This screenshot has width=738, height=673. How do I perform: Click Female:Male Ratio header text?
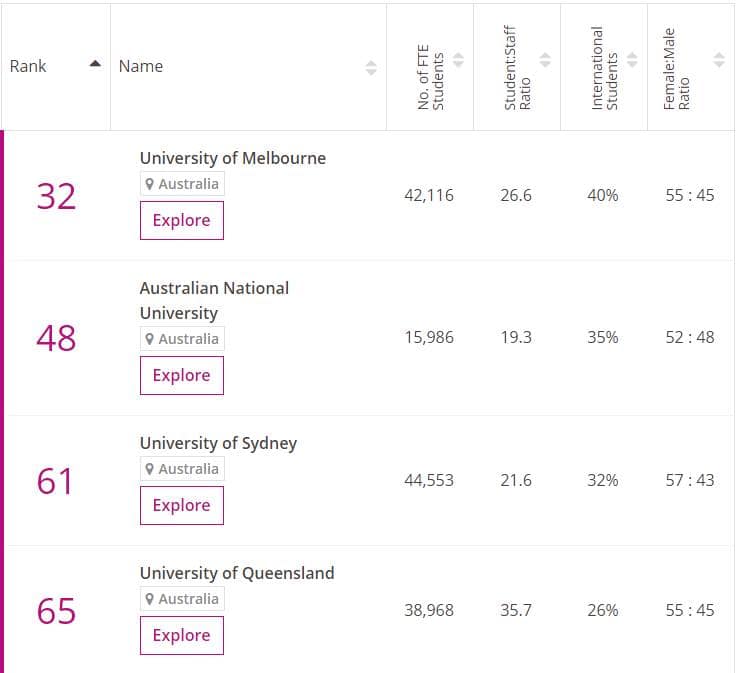coord(676,69)
